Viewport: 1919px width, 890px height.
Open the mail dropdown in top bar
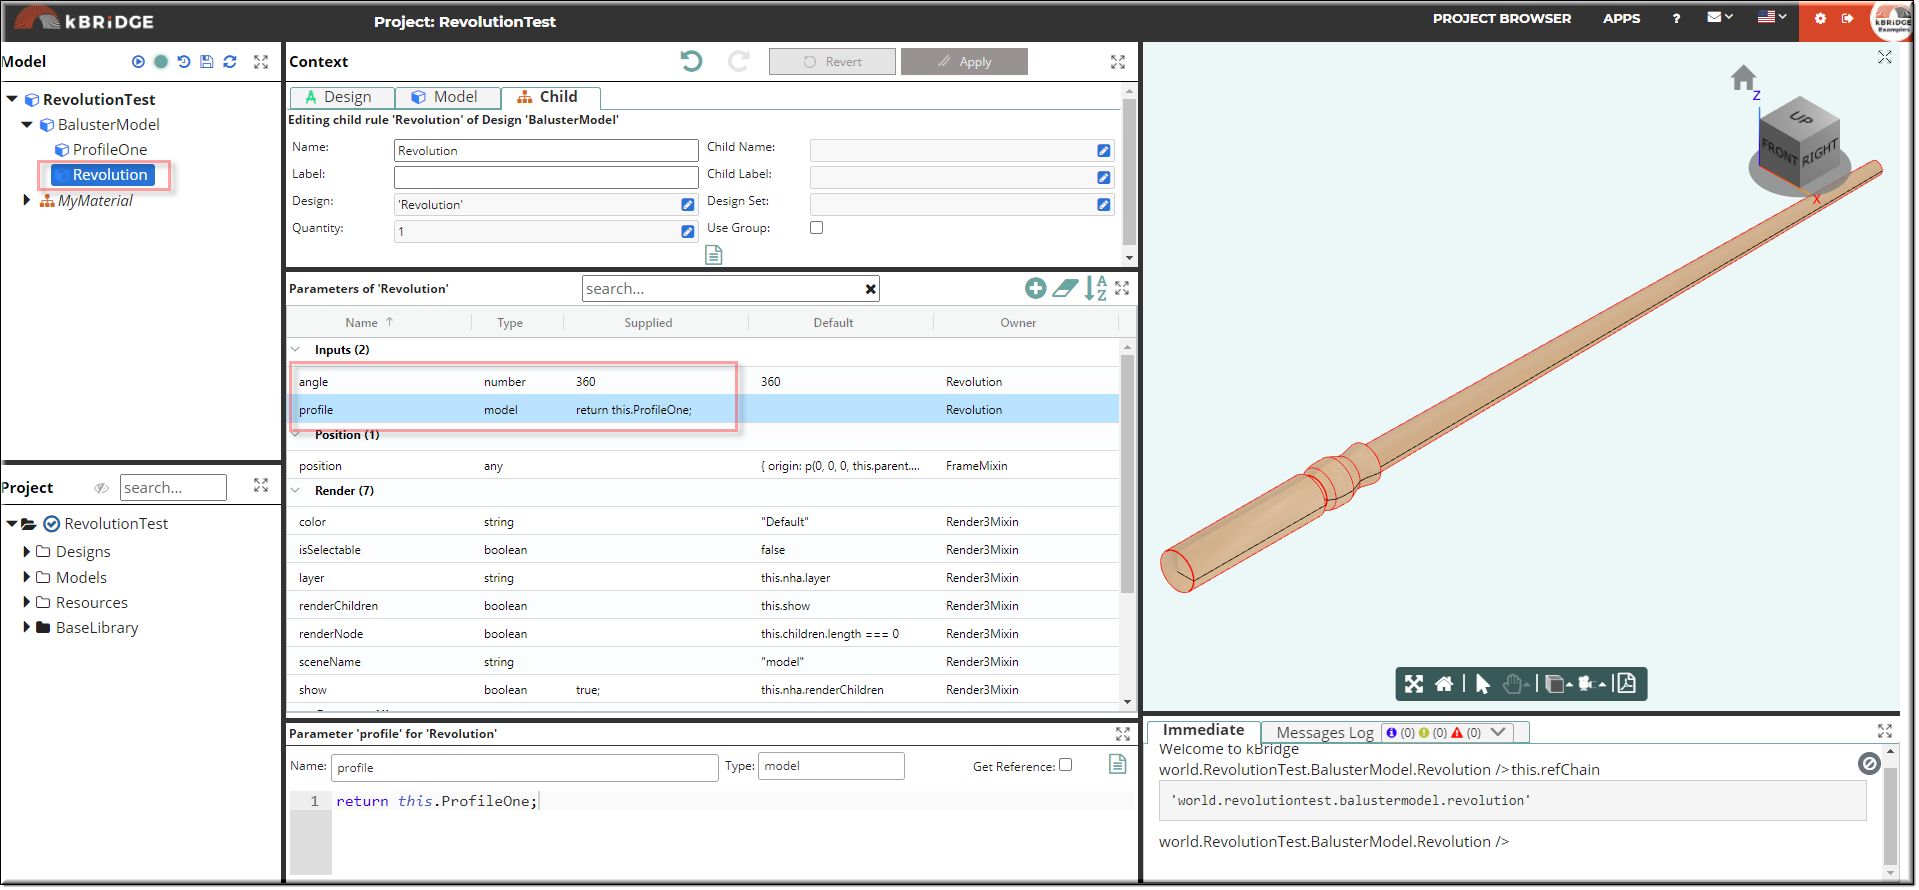(x=1720, y=17)
